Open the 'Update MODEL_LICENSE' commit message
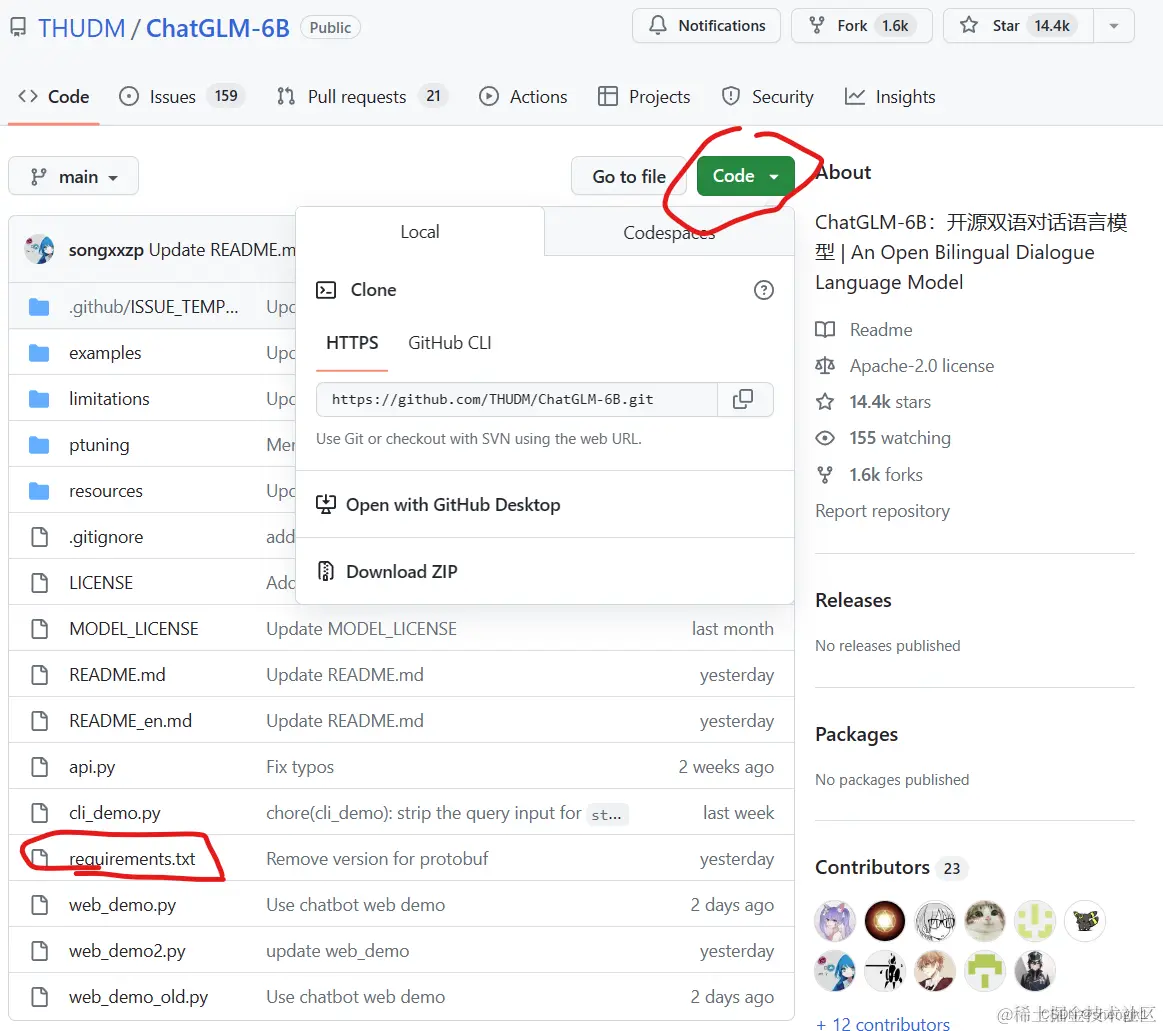Viewport: 1163px width, 1031px height. 361,629
